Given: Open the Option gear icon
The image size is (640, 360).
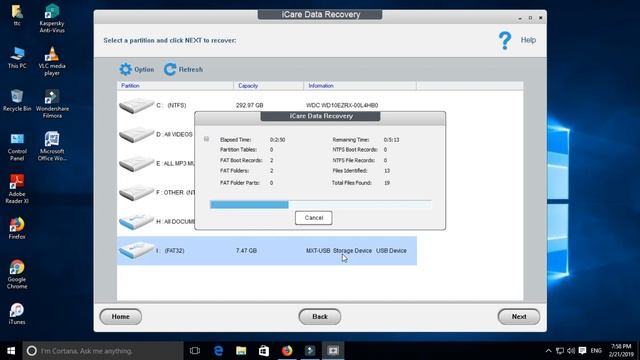Looking at the screenshot, I should (x=126, y=69).
